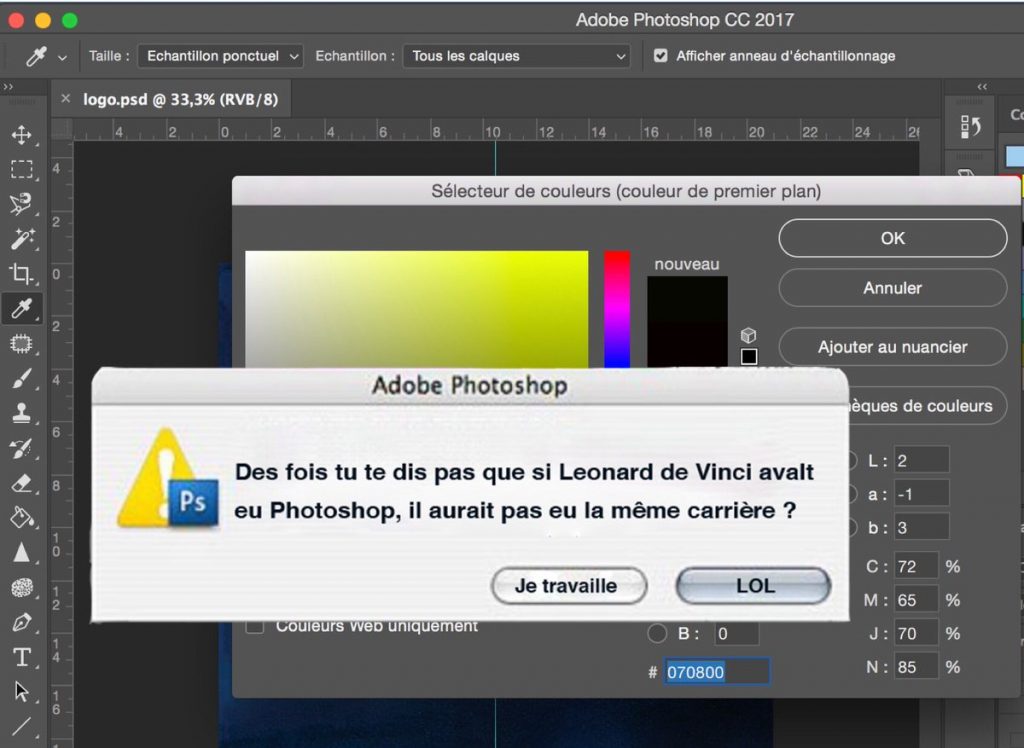Click the C percentage input field
This screenshot has height=748, width=1024.
tap(916, 566)
